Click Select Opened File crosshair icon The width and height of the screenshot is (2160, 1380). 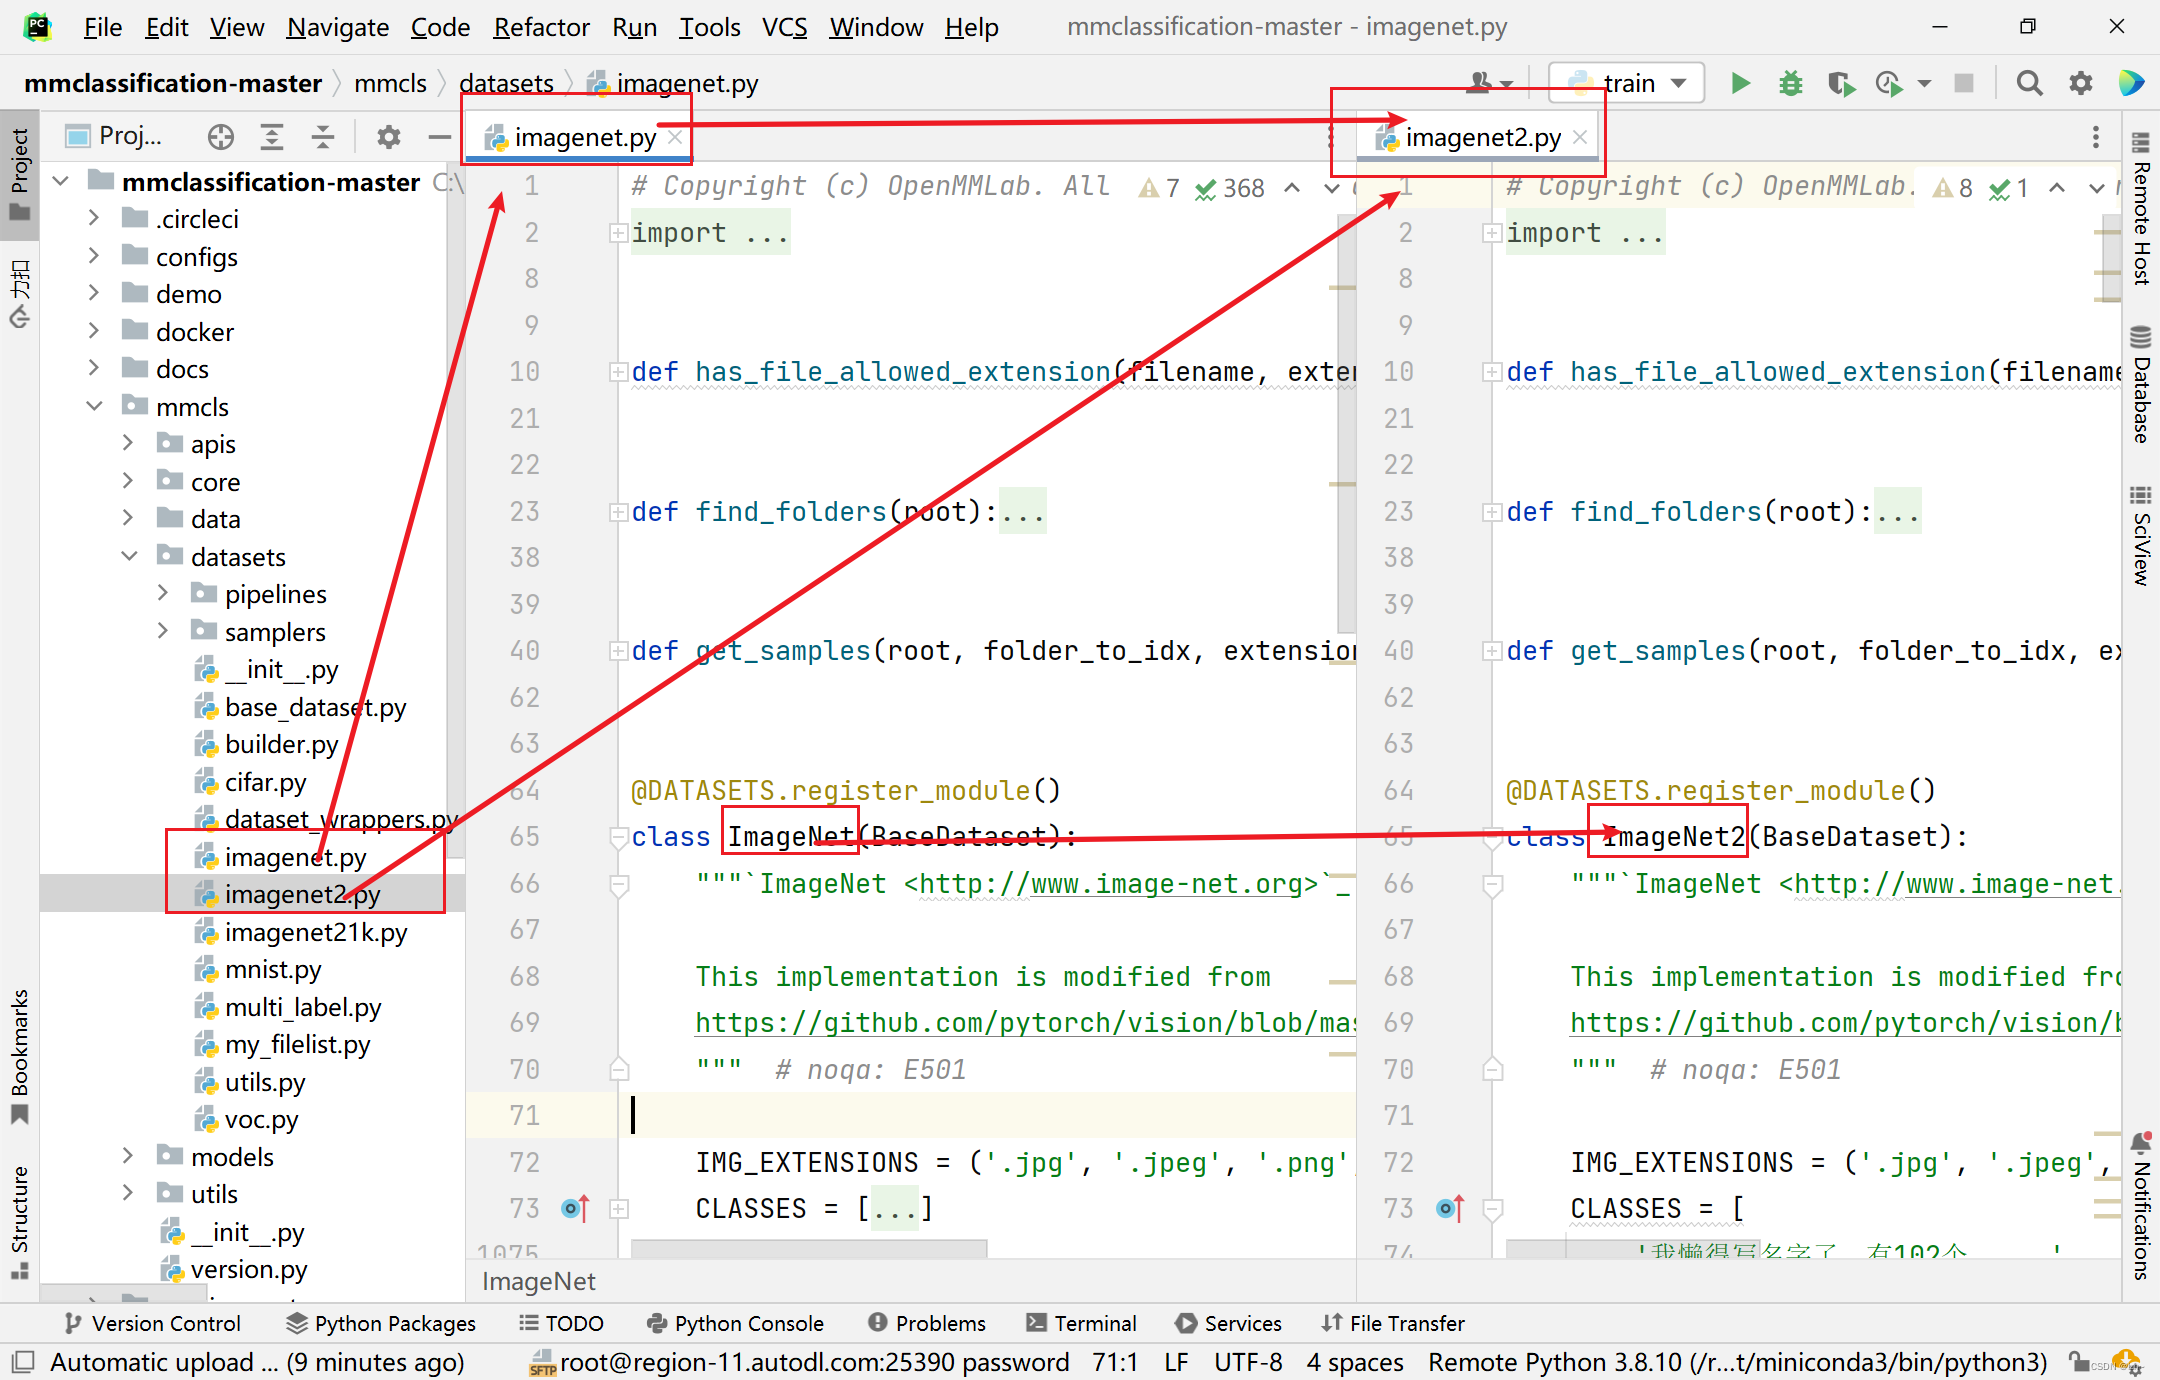(x=221, y=137)
